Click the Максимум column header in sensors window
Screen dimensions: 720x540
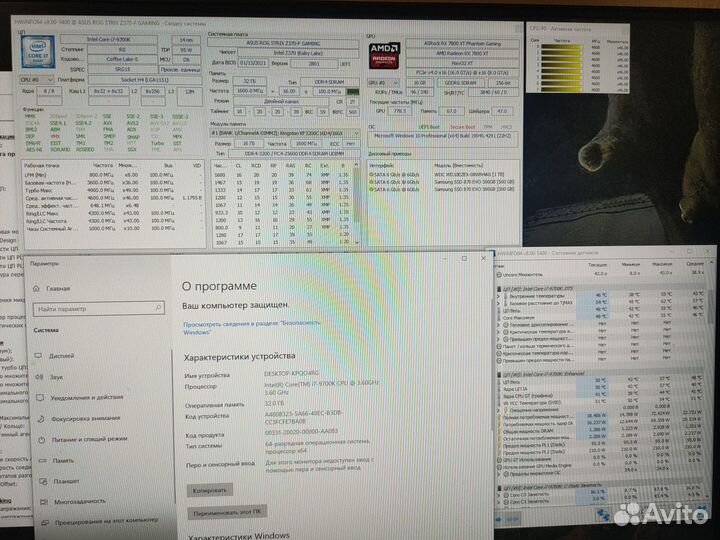click(662, 264)
